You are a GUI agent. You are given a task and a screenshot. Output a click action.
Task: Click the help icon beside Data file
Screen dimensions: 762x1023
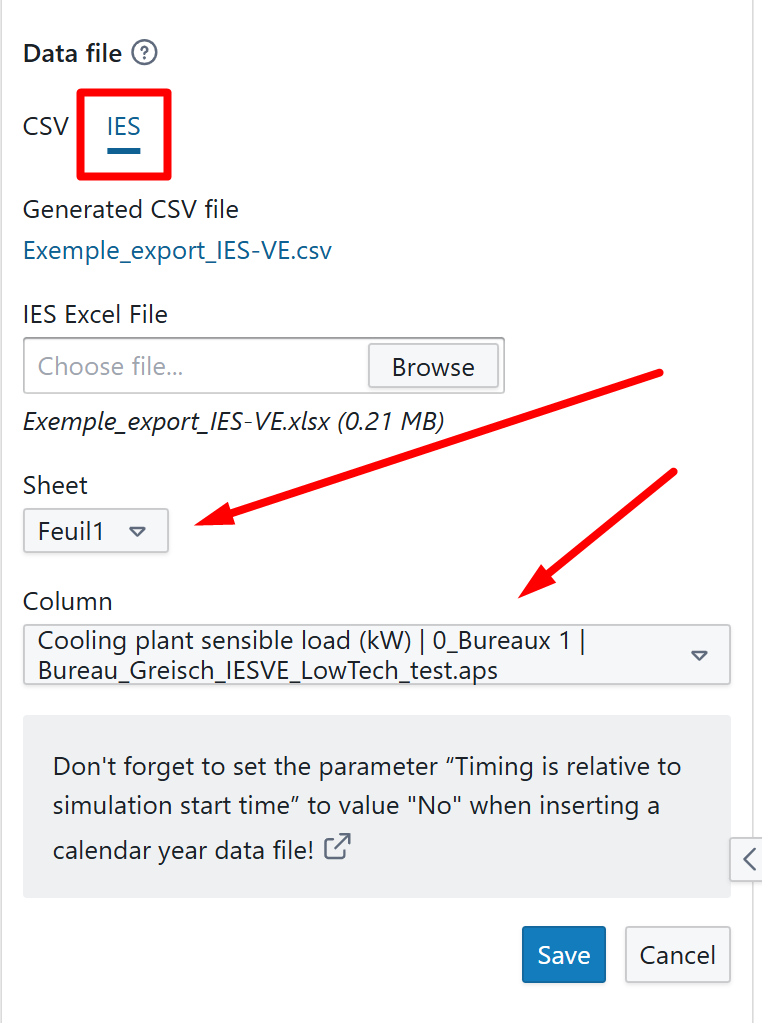145,53
